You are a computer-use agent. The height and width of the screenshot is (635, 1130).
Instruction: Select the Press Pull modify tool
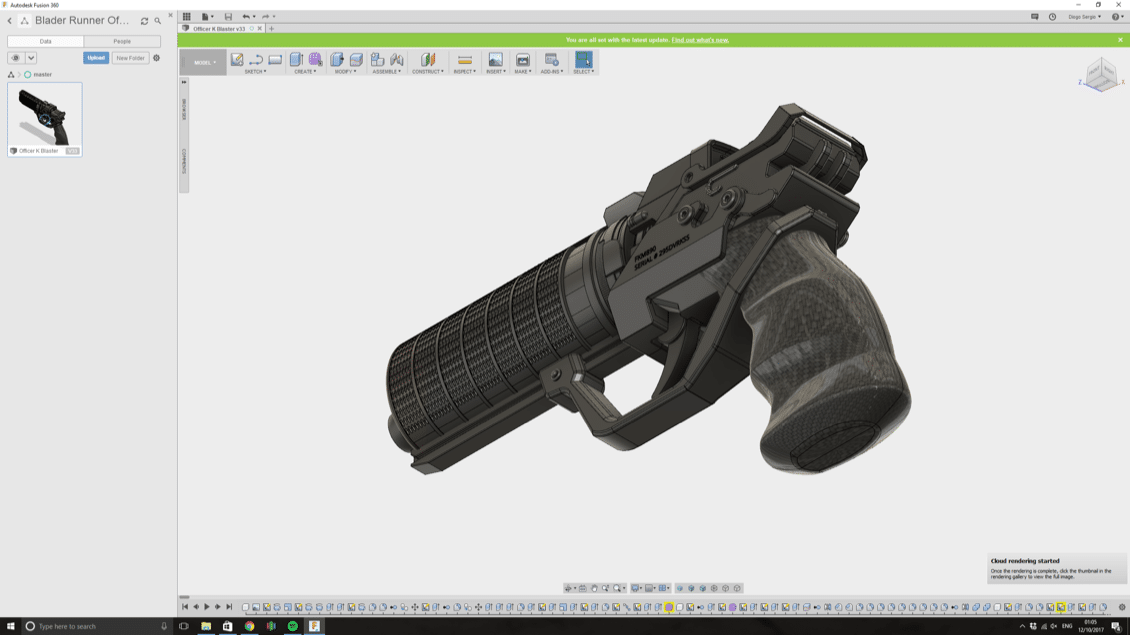[x=337, y=60]
